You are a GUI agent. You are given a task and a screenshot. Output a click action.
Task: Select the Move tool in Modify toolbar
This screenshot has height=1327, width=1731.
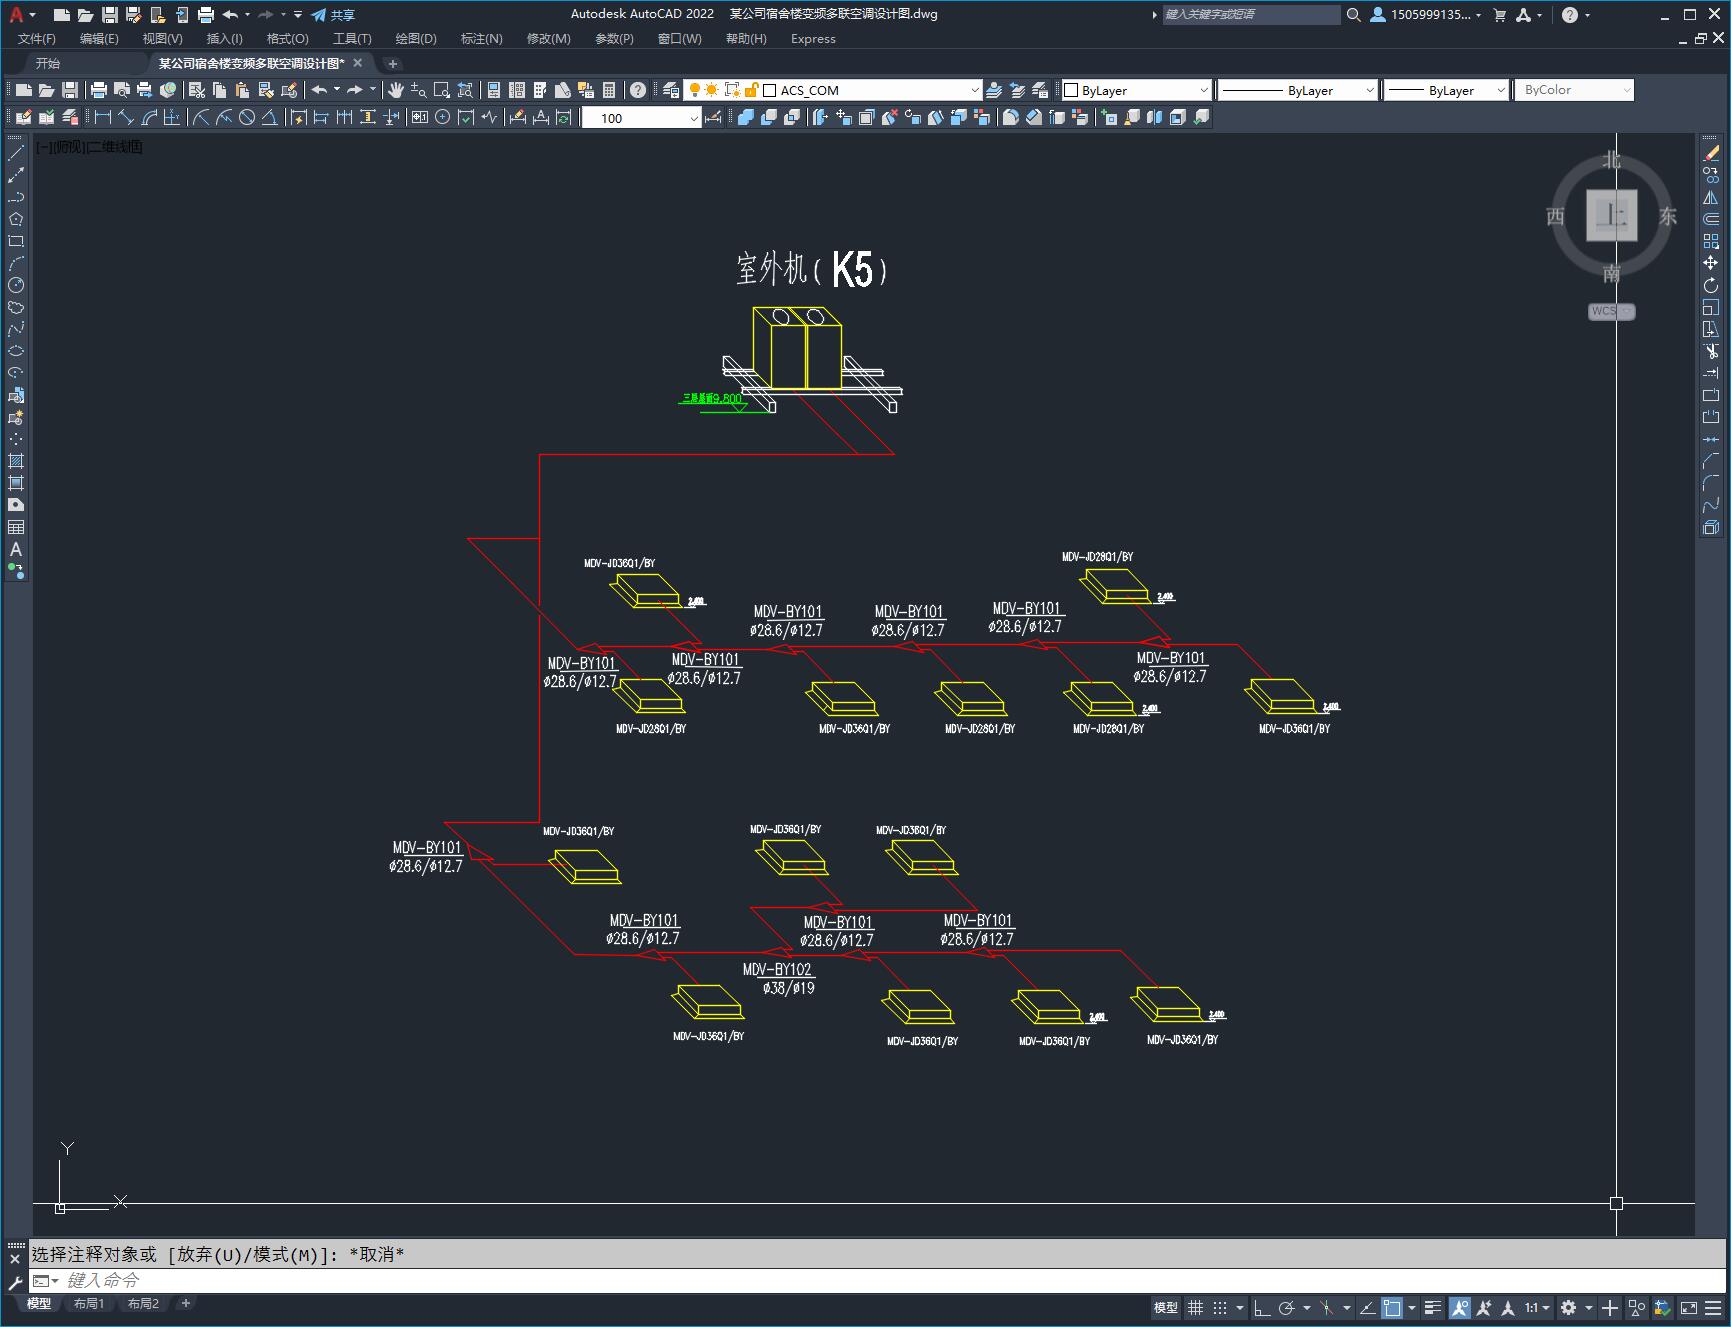tap(1711, 263)
